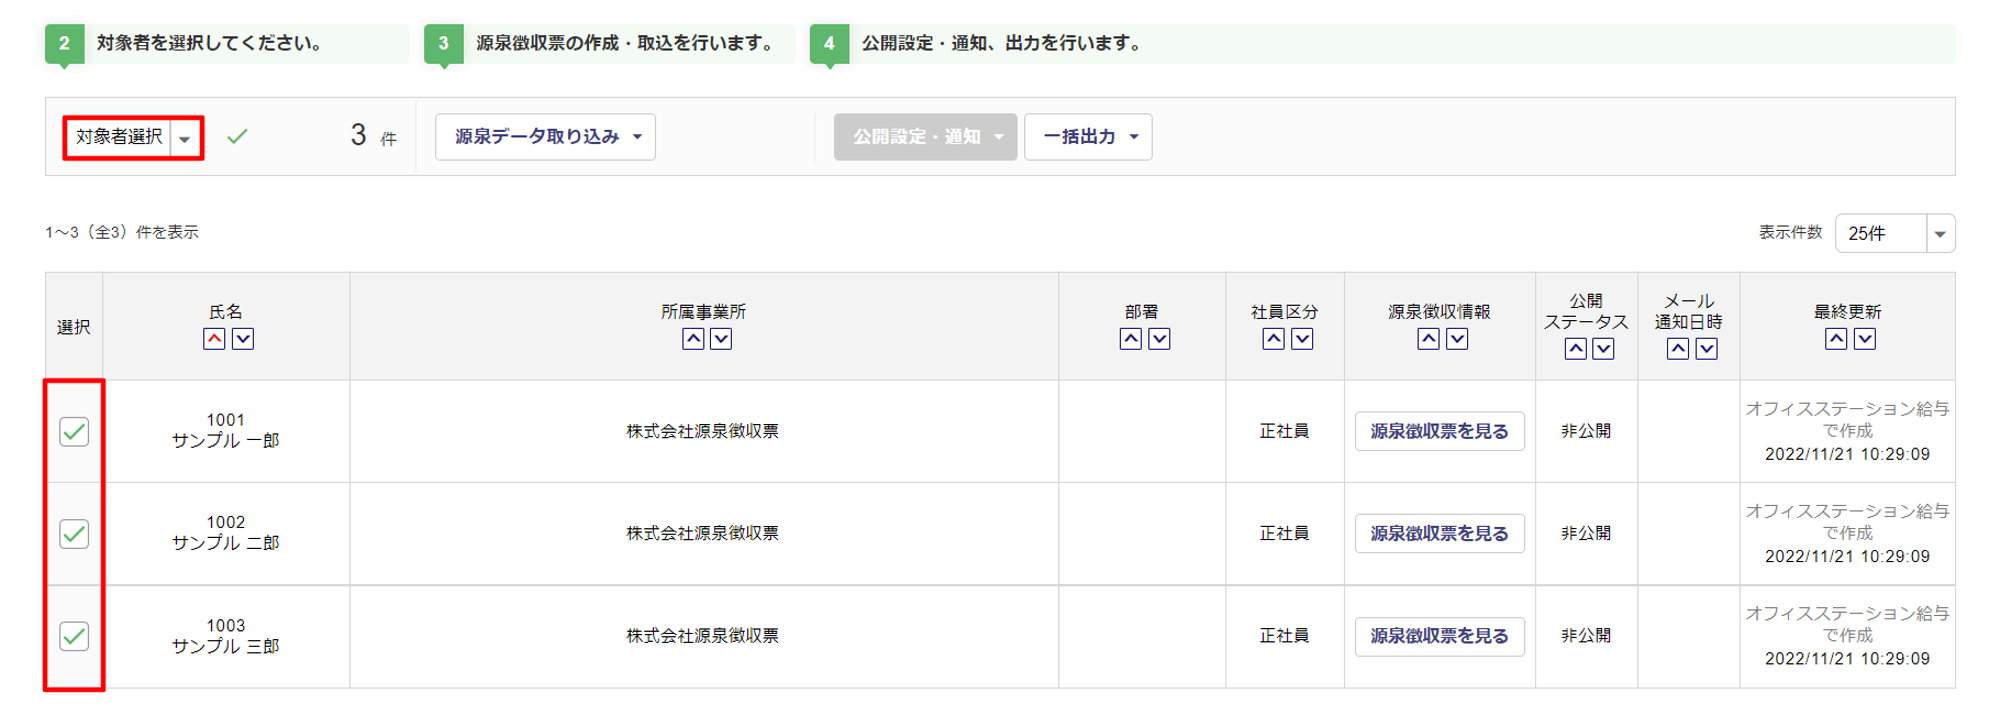This screenshot has width=2000, height=715.
Task: Sort 部署 column descending
Action: click(1159, 339)
